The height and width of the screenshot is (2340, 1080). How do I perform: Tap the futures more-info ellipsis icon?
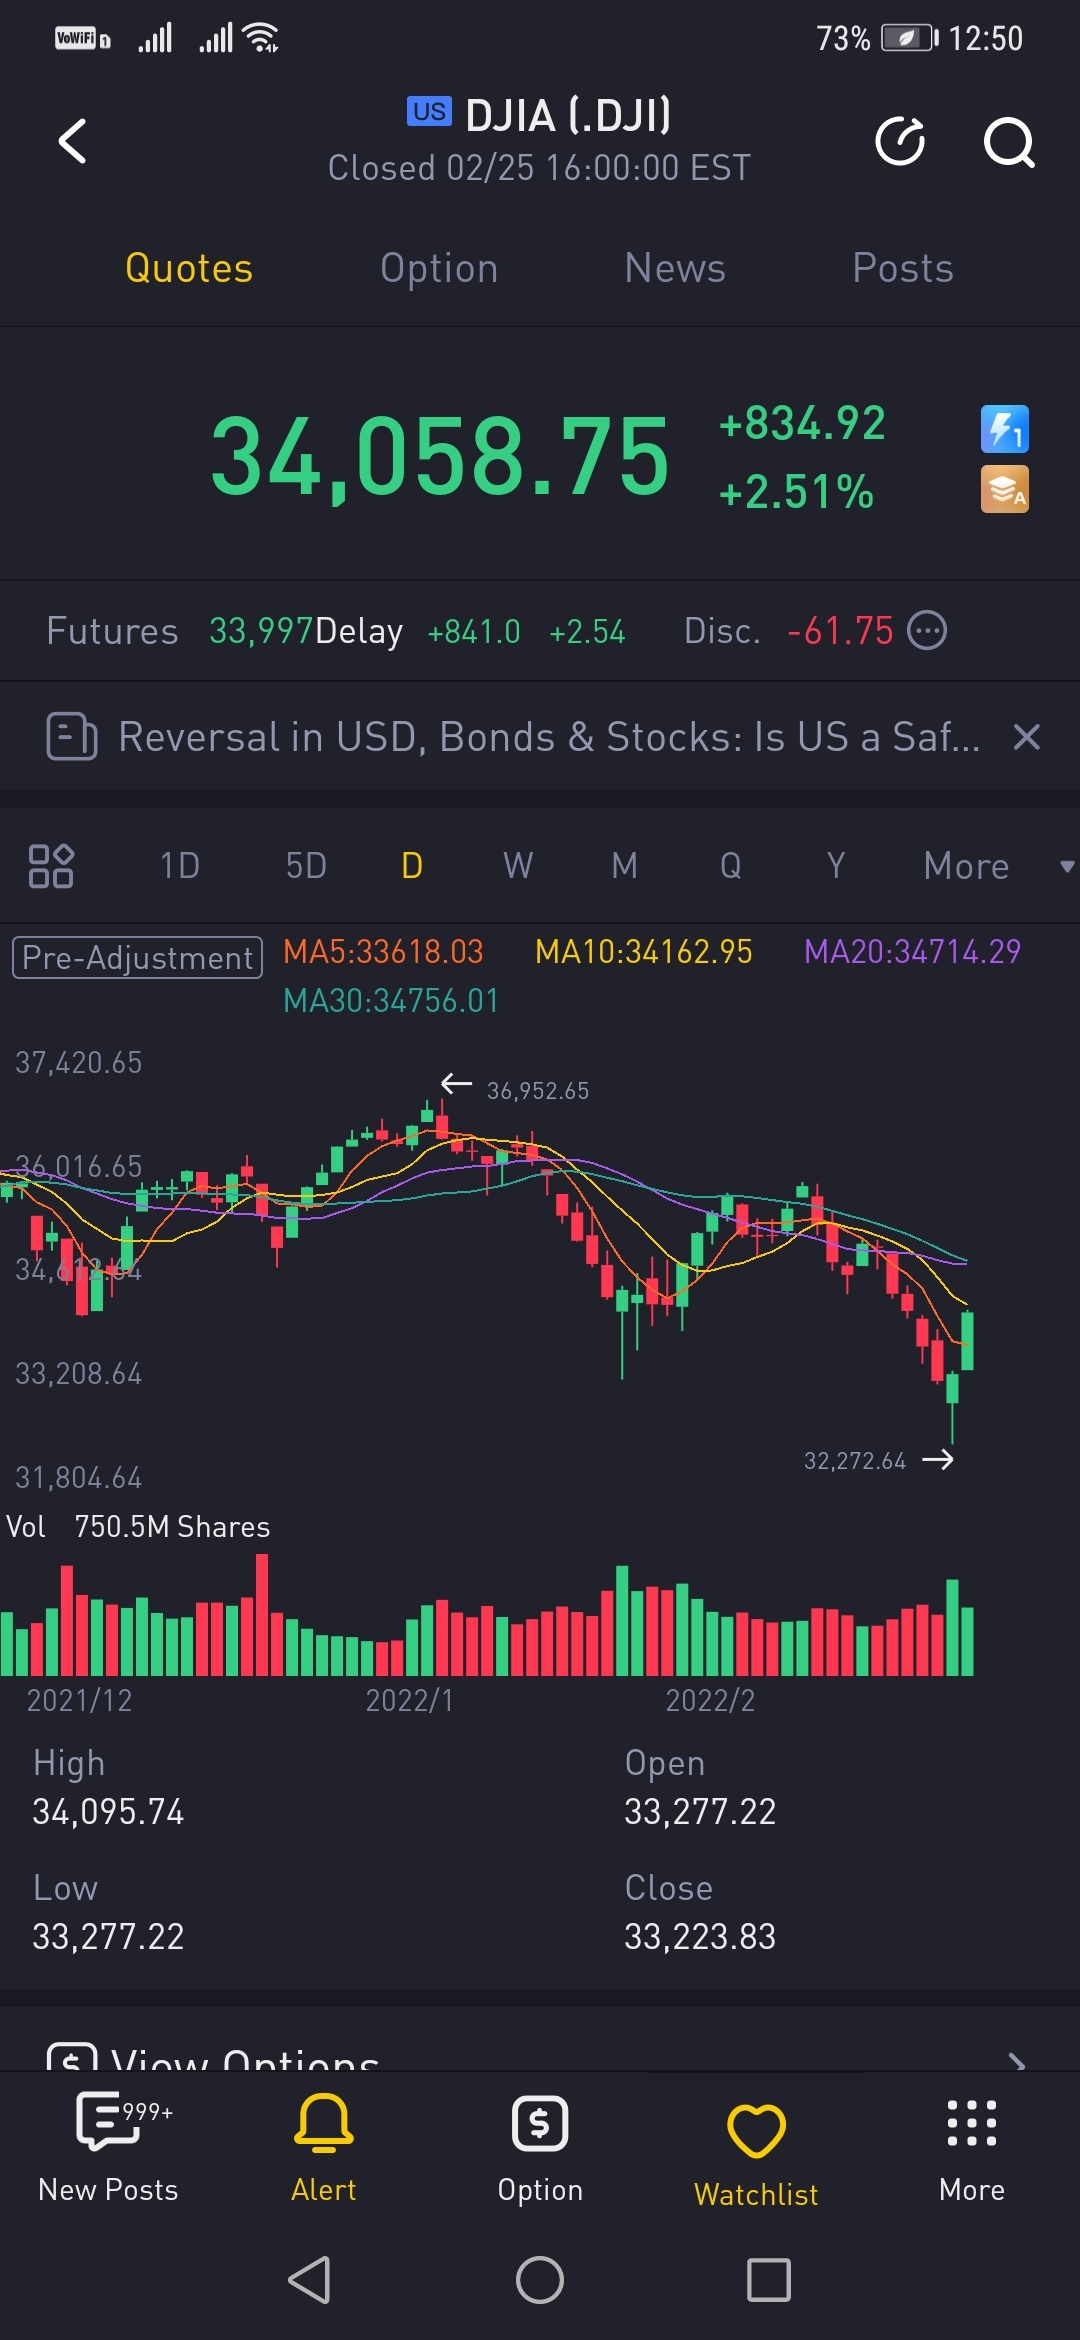[x=927, y=631]
